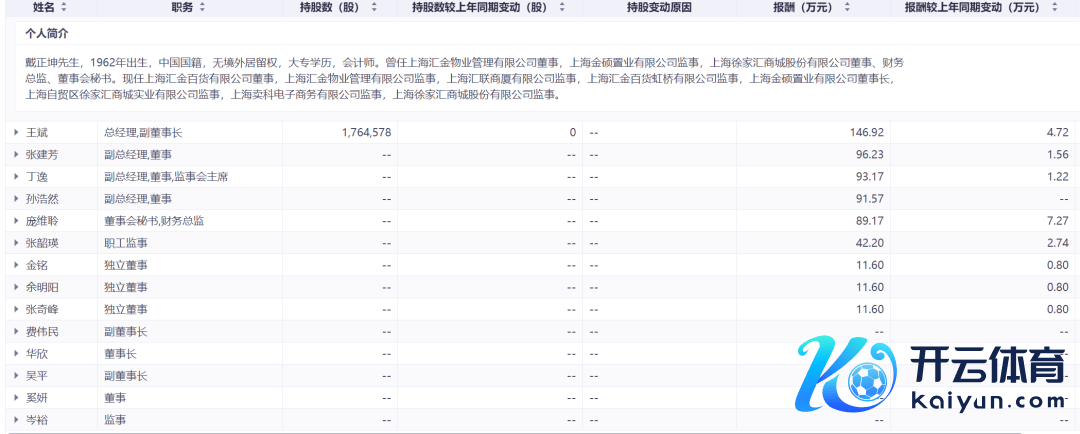Viewport: 1080px width, 434px height.
Task: Click the 个人简介 section heading
Action: pyautogui.click(x=47, y=33)
